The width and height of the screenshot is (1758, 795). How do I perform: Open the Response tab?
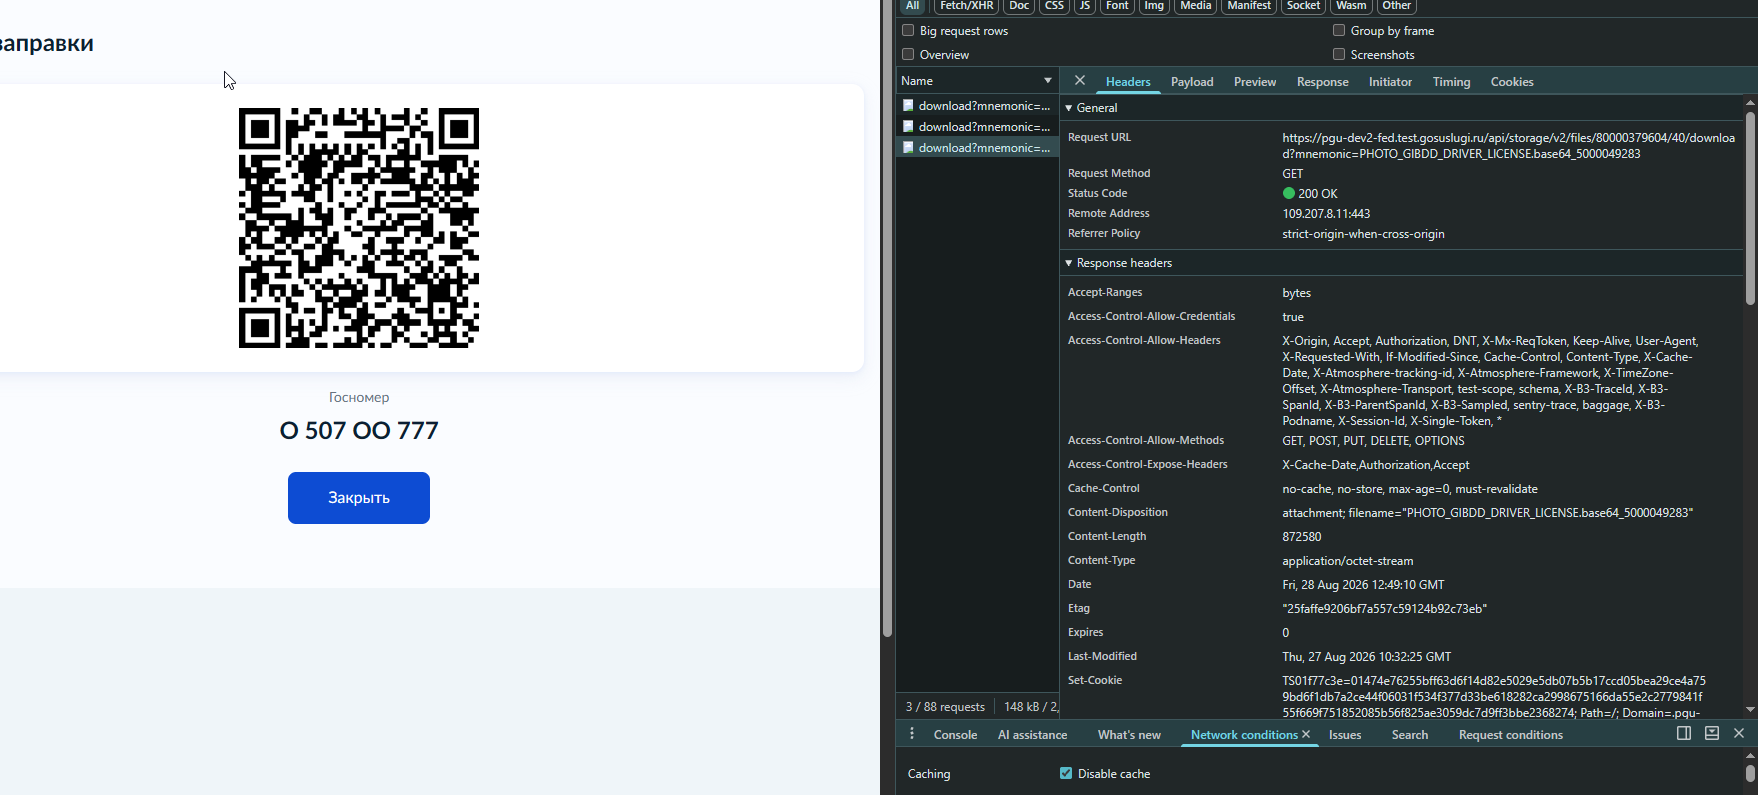point(1323,82)
